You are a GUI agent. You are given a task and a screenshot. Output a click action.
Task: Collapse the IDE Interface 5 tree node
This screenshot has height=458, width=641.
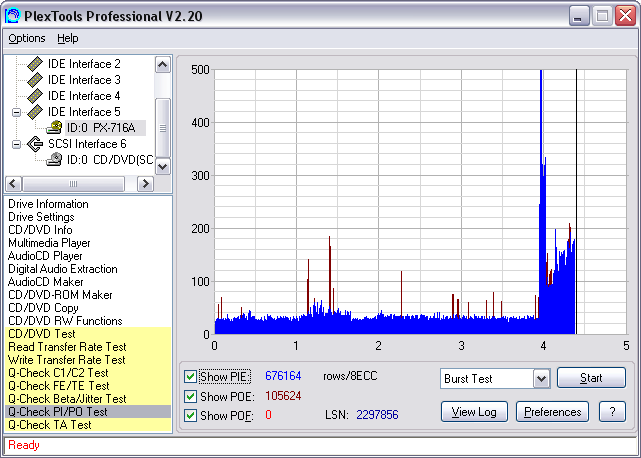pos(16,112)
